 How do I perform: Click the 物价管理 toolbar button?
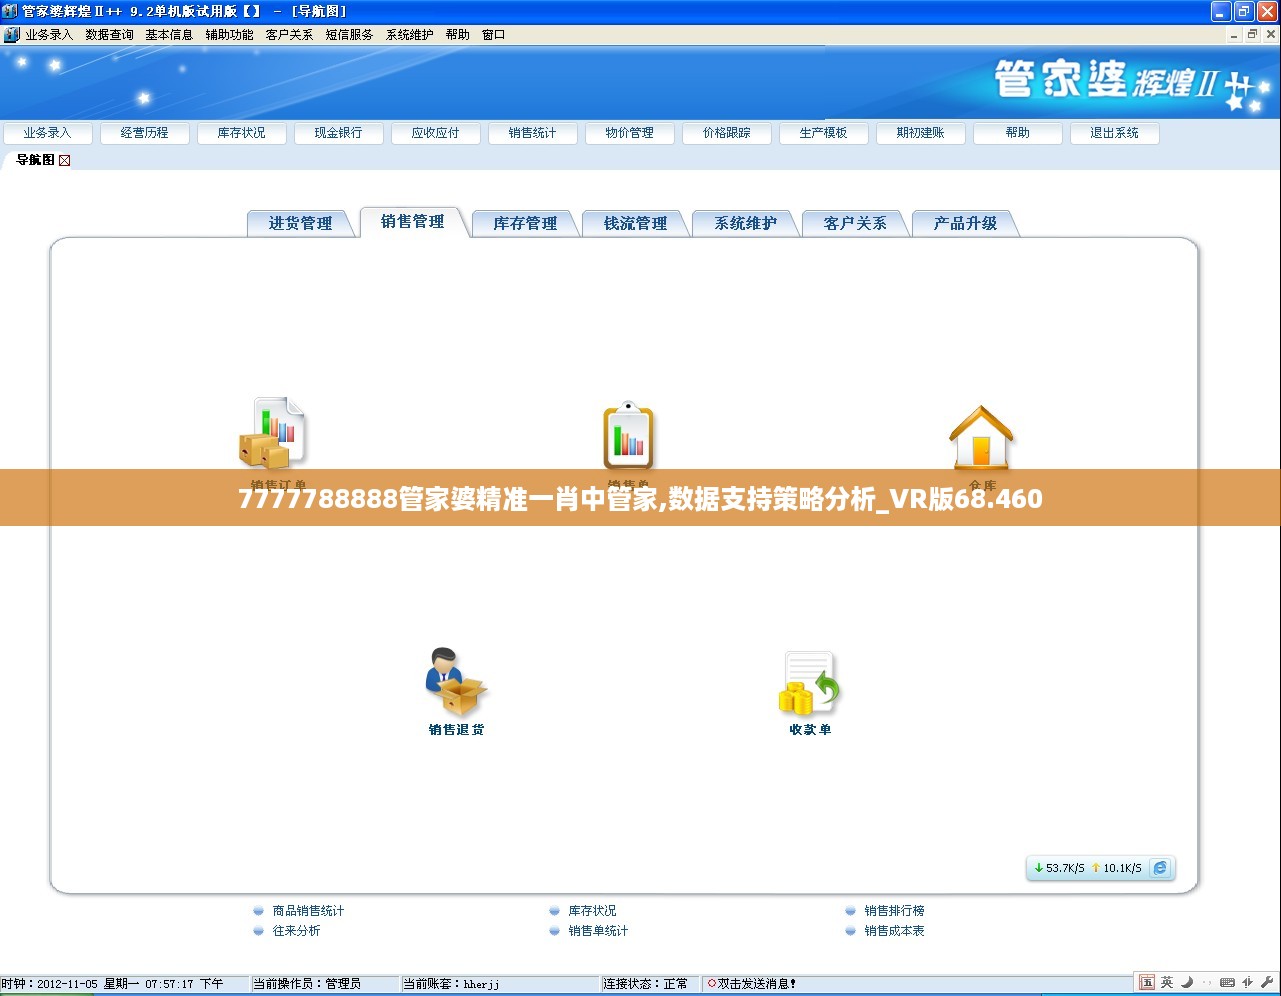(629, 133)
